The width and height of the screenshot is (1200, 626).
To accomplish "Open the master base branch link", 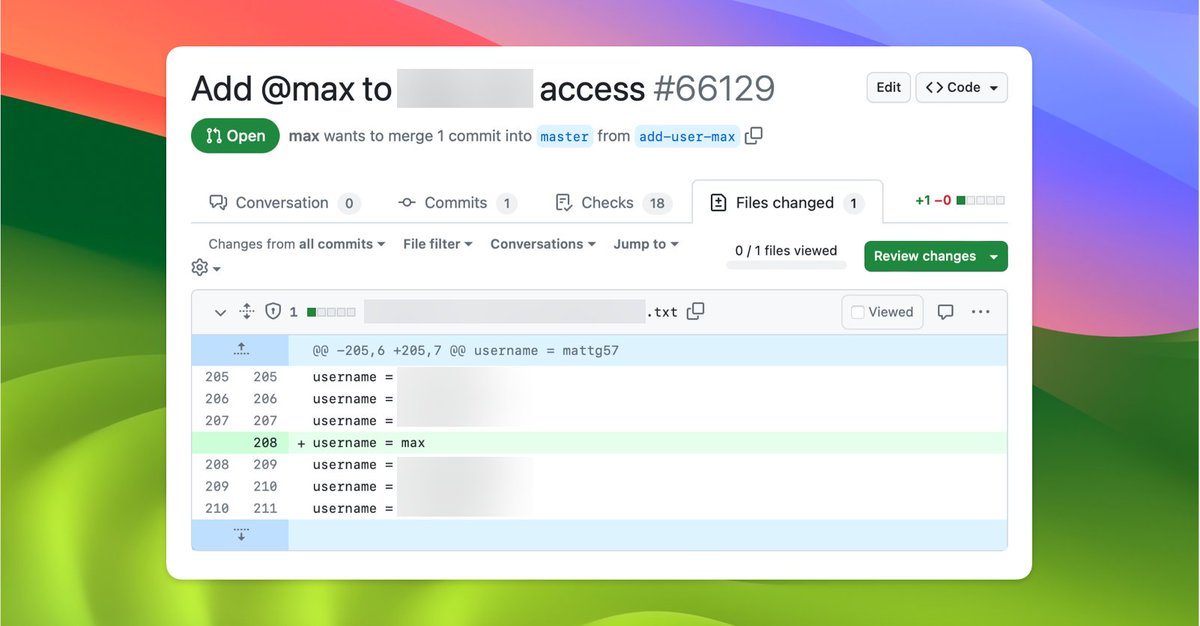I will click(x=564, y=136).
